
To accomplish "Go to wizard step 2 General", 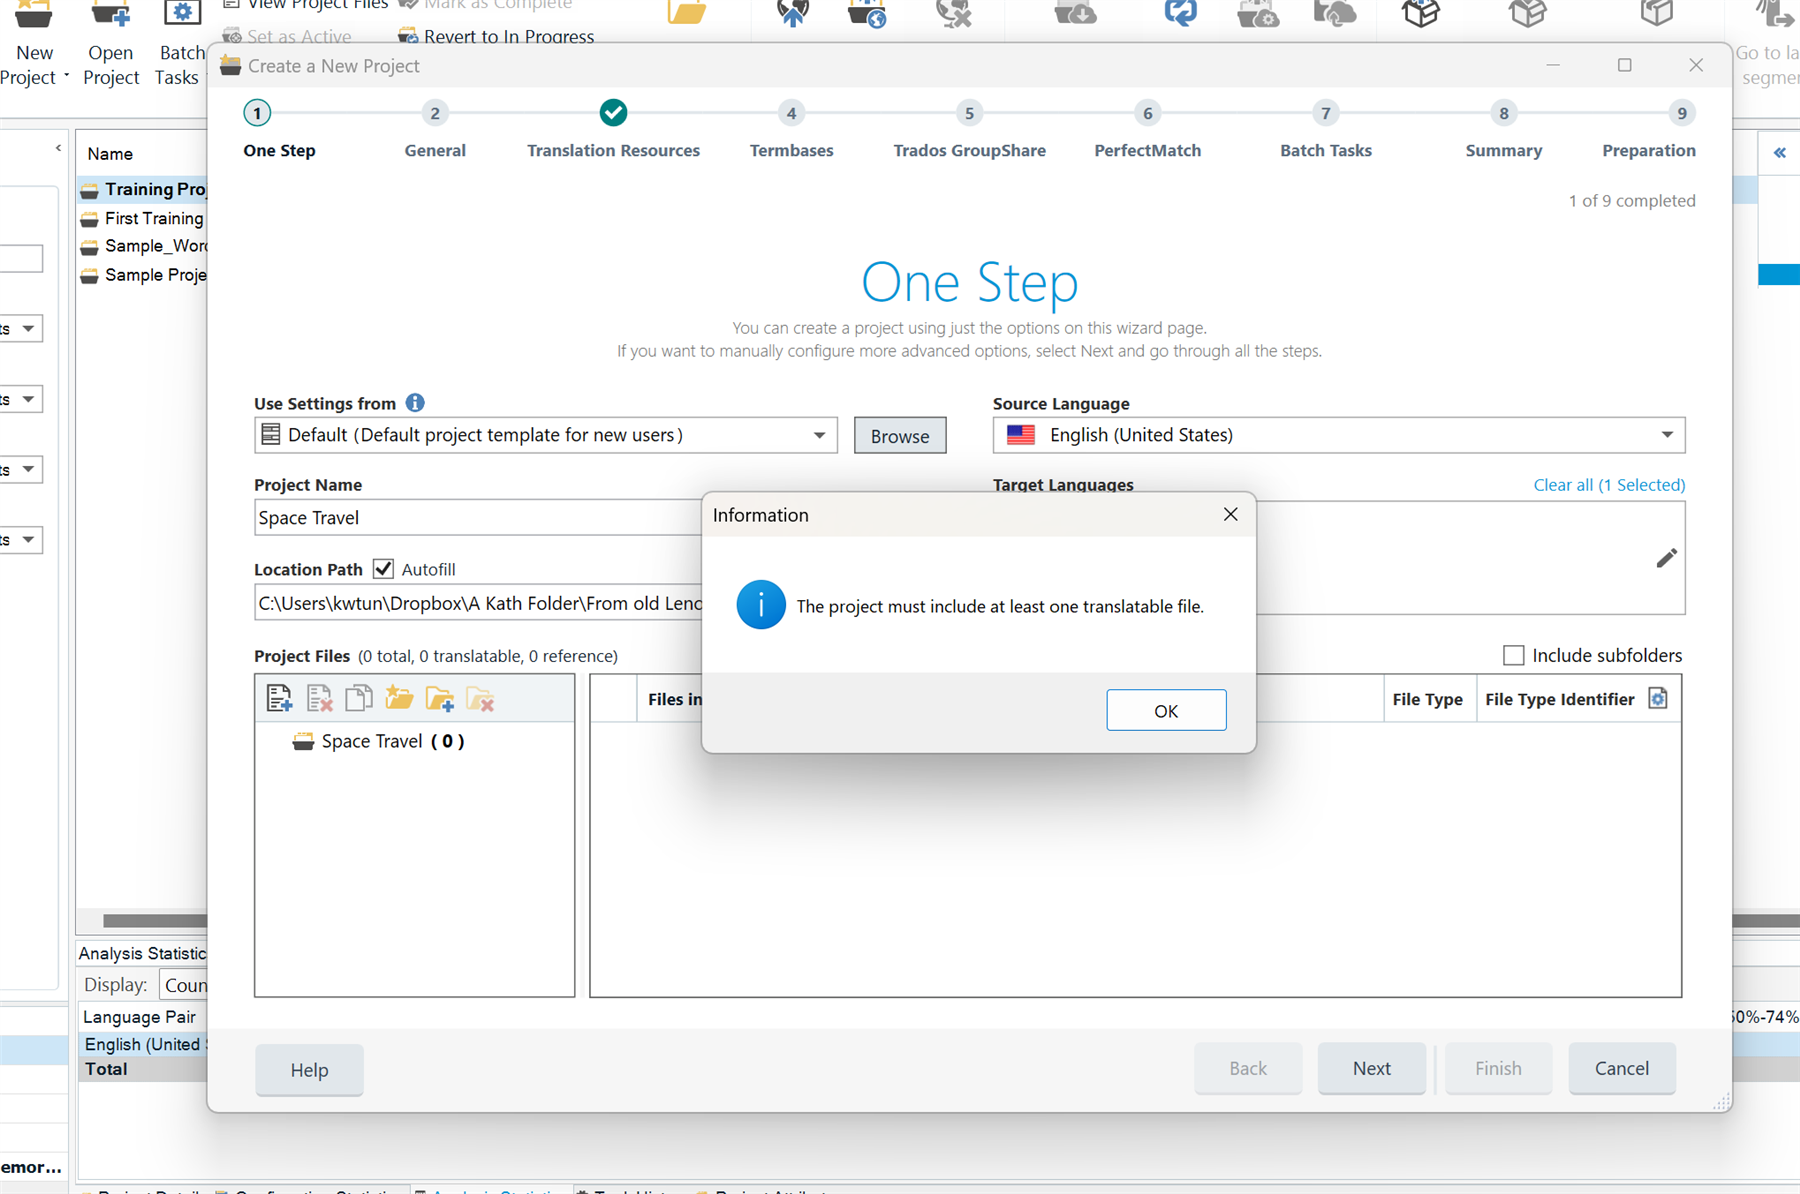I will point(435,113).
